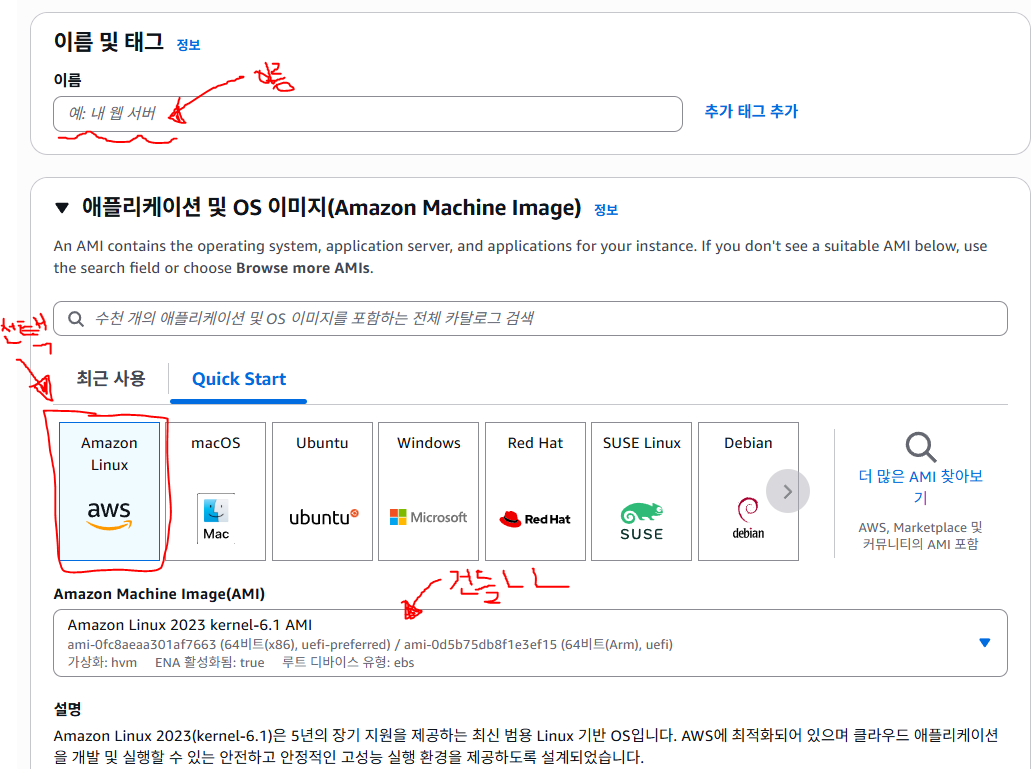Select the Windows AMI card
1031x769 pixels.
(429, 491)
